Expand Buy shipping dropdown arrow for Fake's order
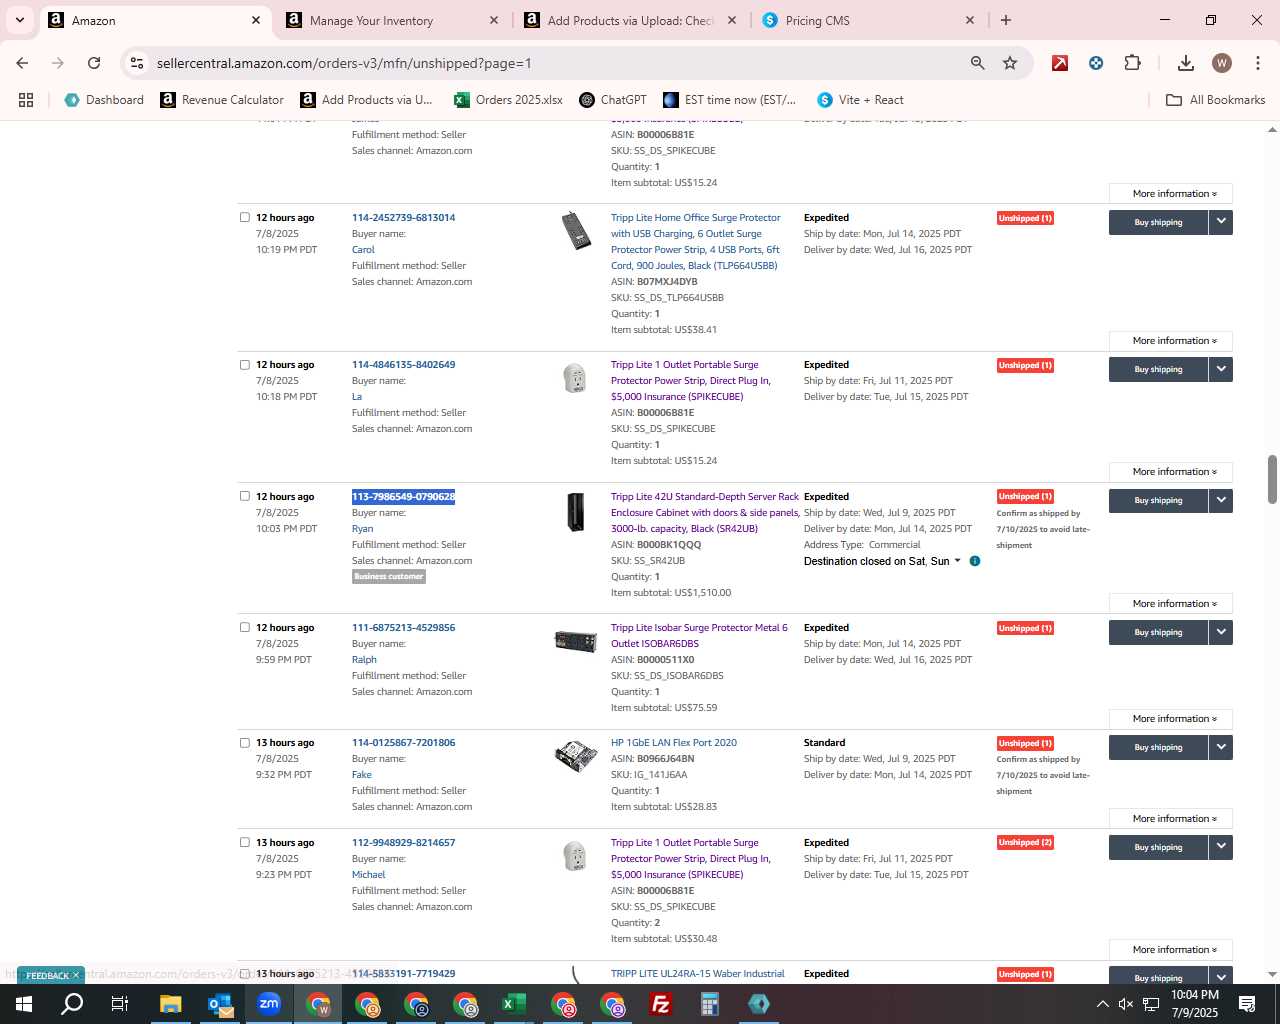This screenshot has height=1024, width=1280. click(1221, 747)
